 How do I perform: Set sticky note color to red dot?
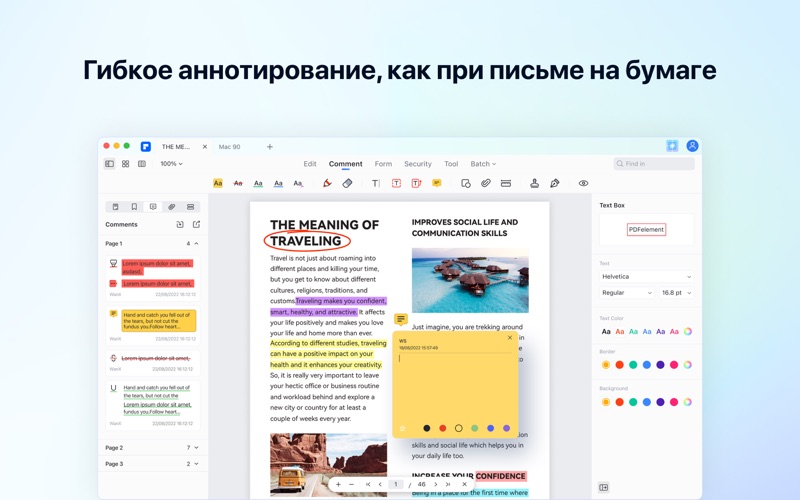pos(442,428)
